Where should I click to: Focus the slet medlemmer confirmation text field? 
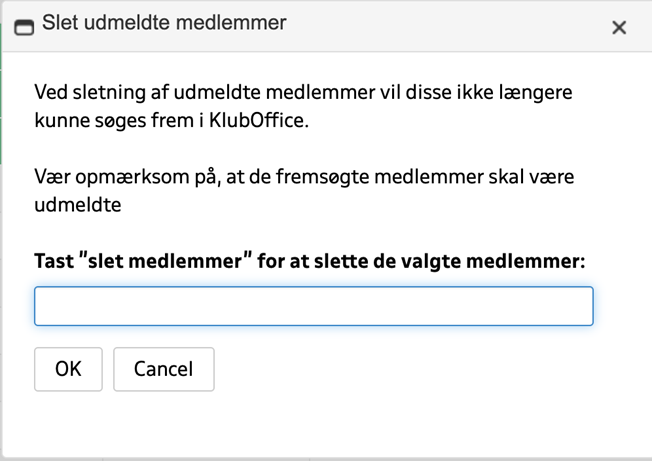tap(314, 306)
